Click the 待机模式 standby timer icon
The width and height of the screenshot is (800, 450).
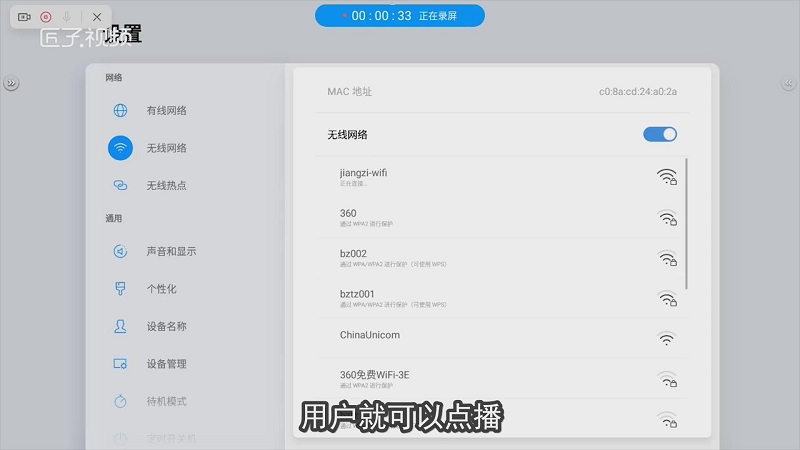(x=120, y=401)
